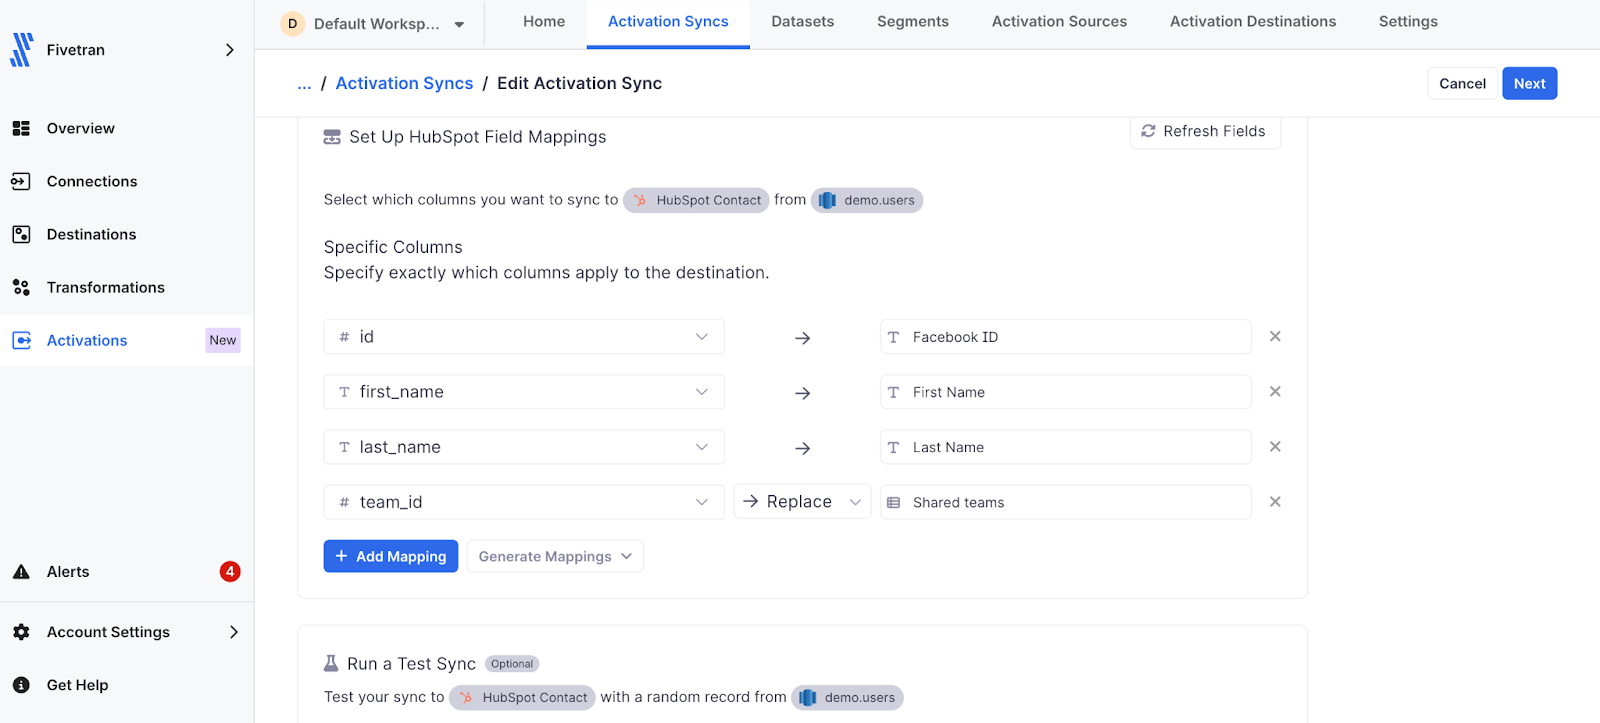Click the test sync flask icon
This screenshot has width=1600, height=723.
[331, 663]
